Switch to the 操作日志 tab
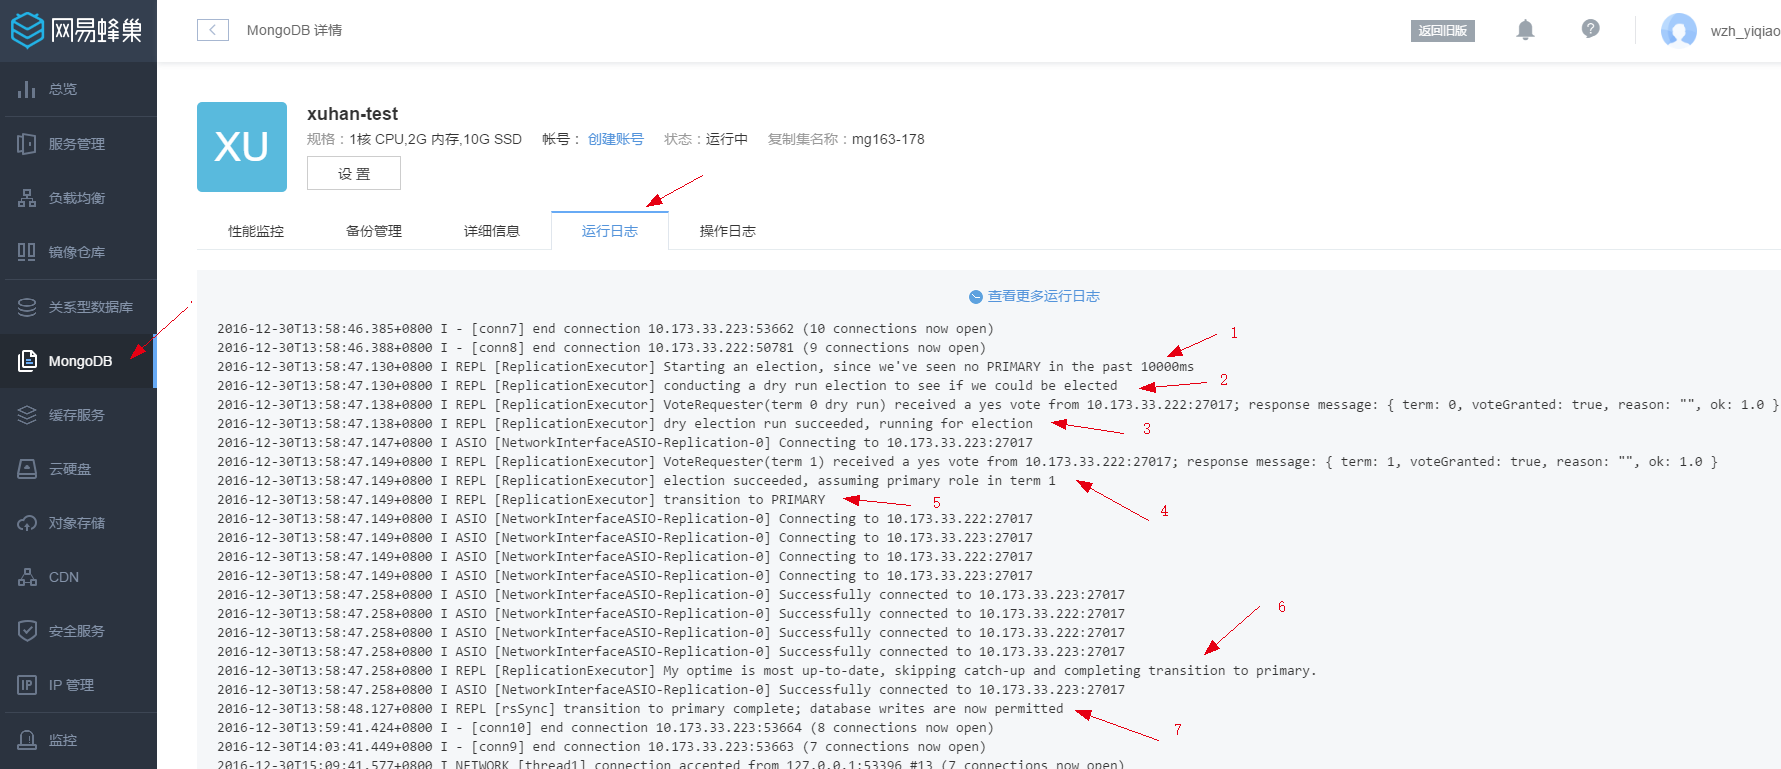Image resolution: width=1781 pixels, height=769 pixels. click(728, 231)
